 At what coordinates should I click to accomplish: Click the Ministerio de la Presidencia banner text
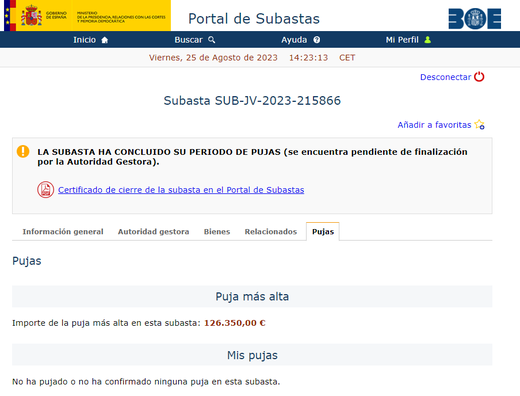121,17
